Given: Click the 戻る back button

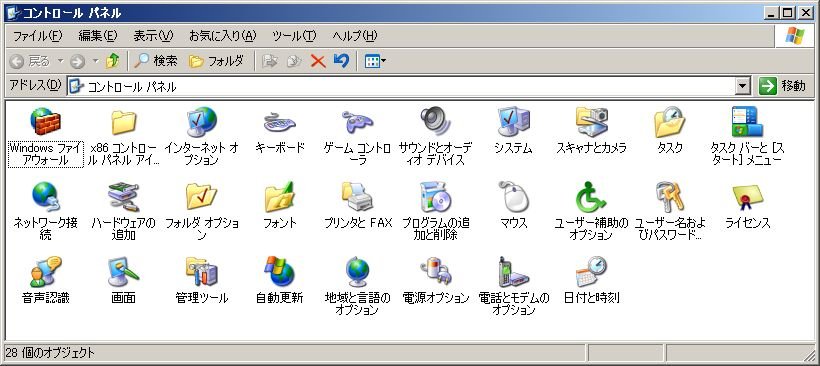Looking at the screenshot, I should pos(30,62).
